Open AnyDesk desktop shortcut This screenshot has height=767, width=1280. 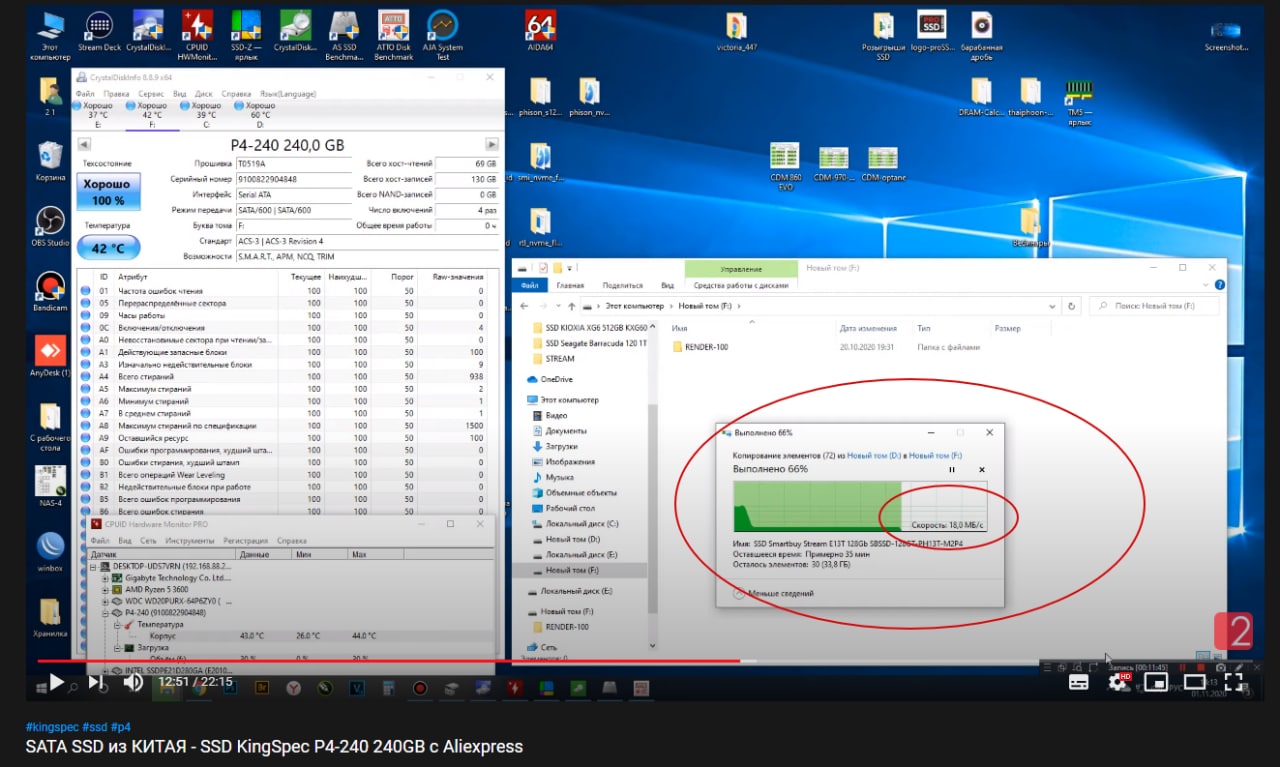click(50, 357)
